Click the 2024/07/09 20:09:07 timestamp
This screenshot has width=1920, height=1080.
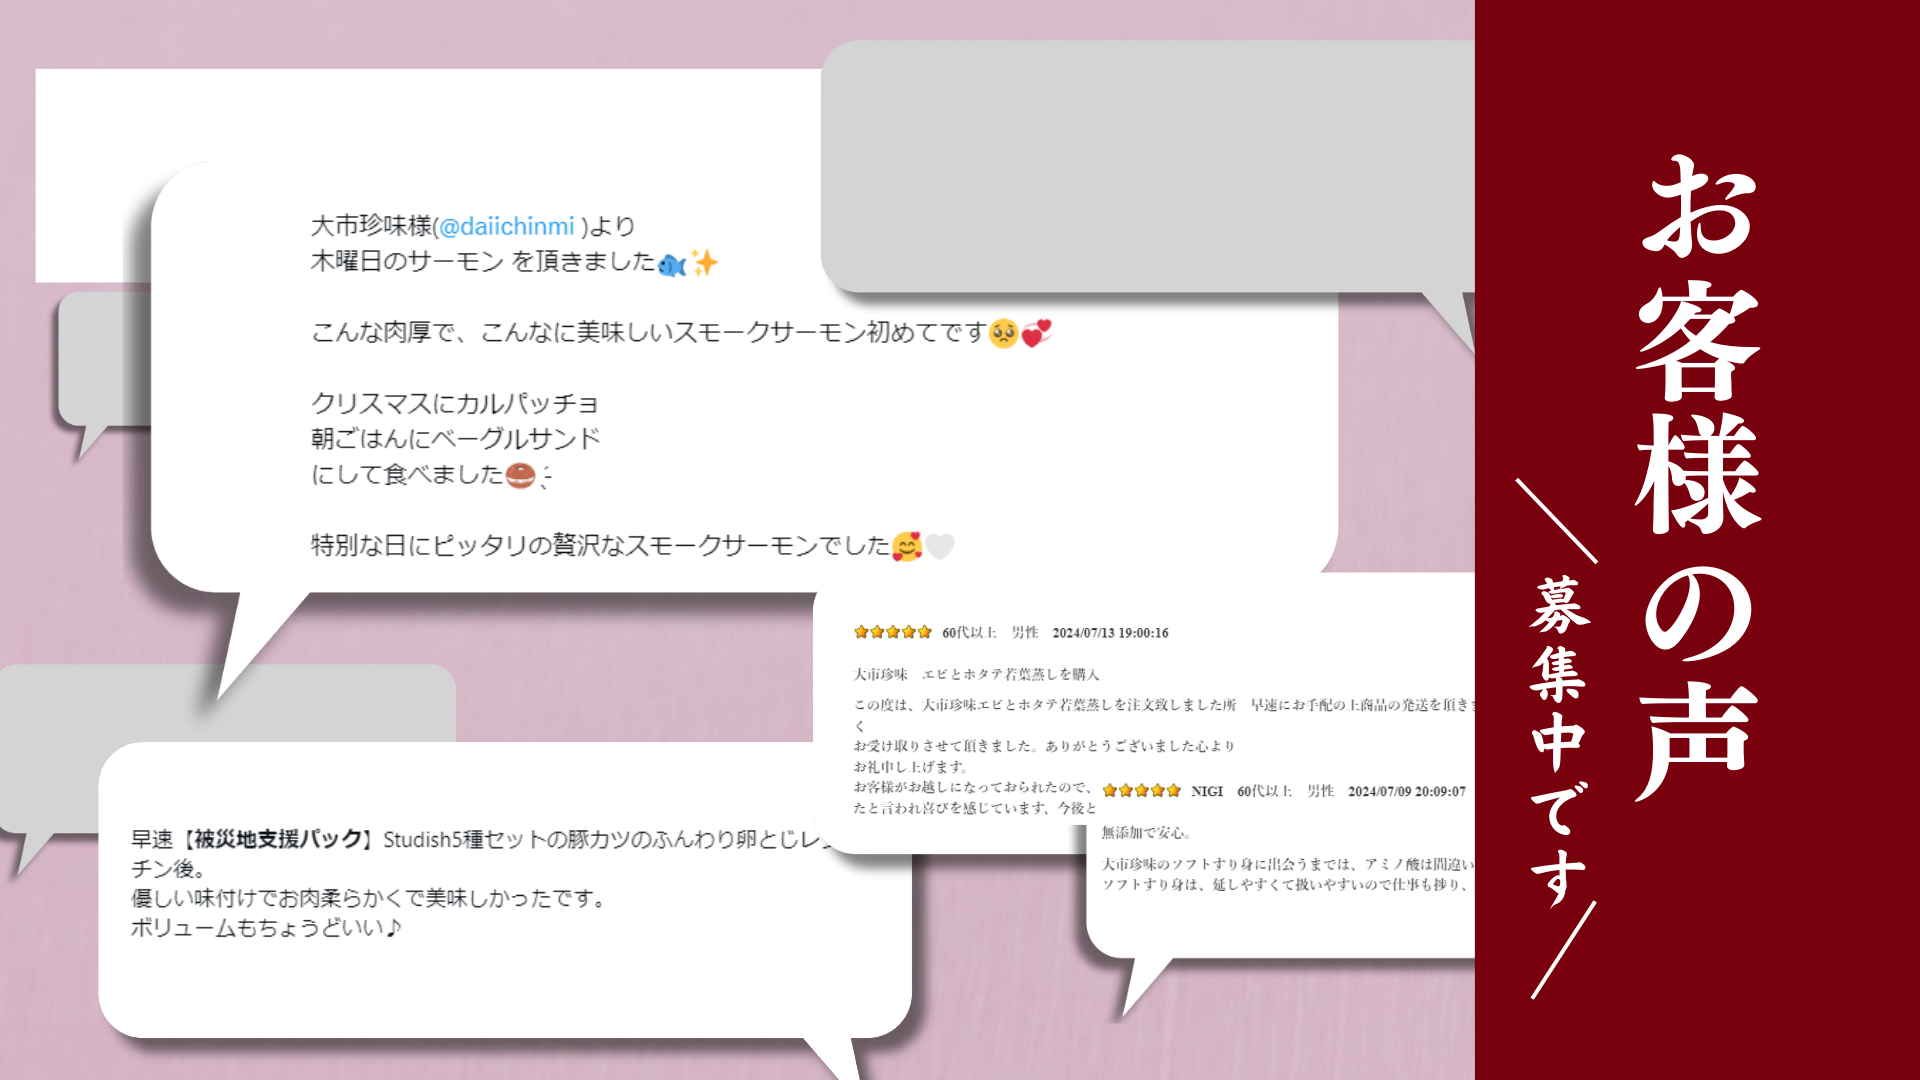(x=1407, y=791)
